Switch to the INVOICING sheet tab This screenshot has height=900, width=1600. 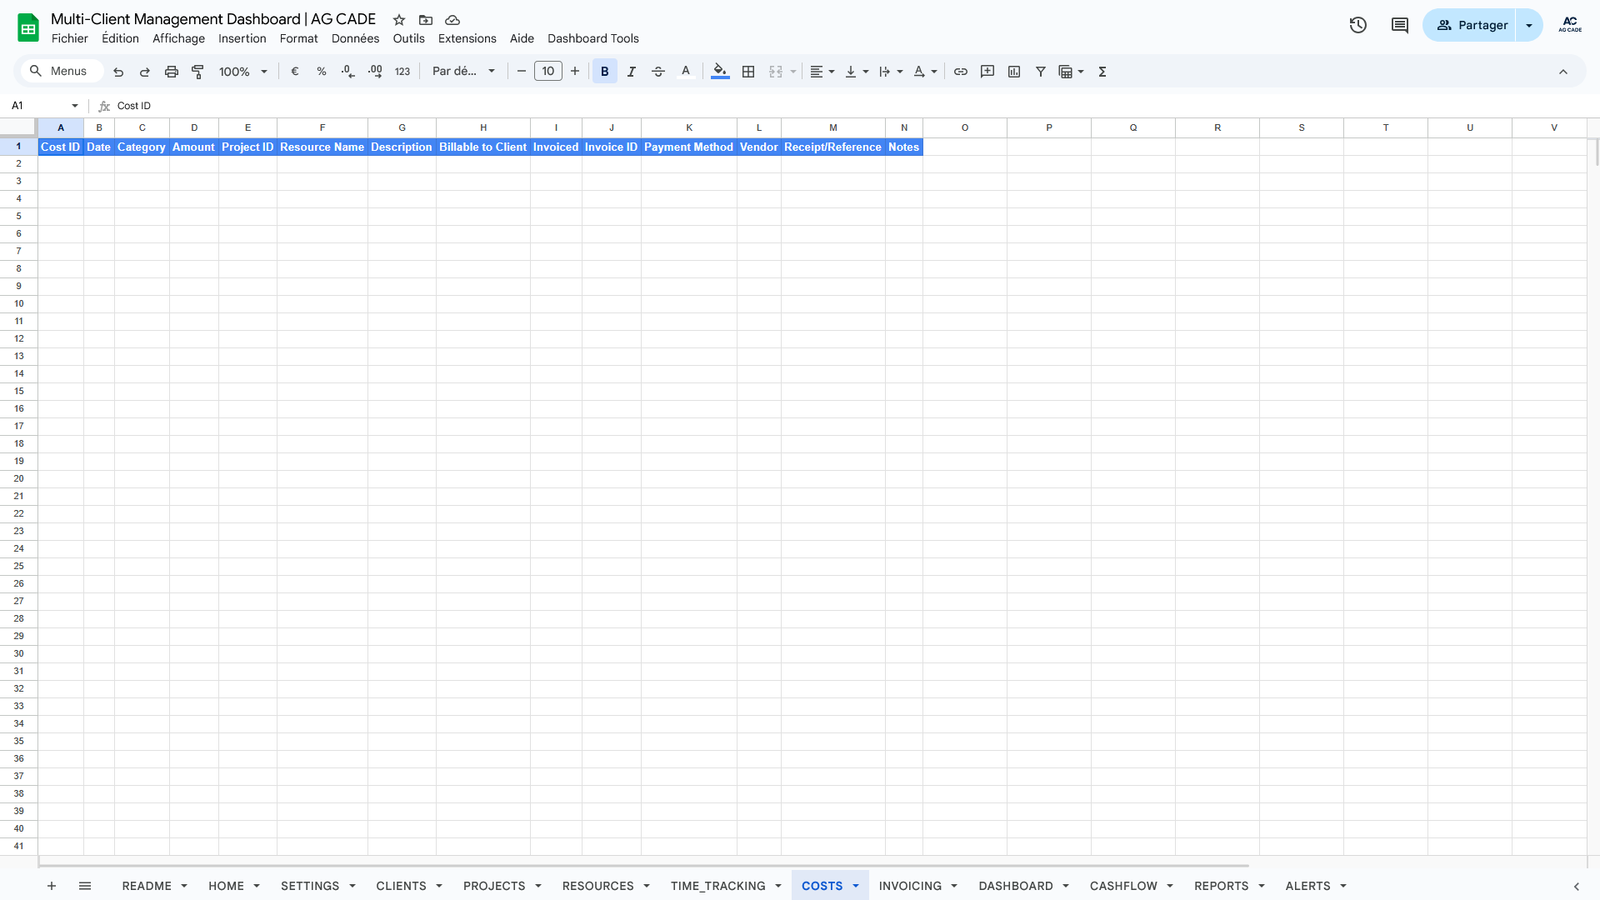[x=910, y=886]
